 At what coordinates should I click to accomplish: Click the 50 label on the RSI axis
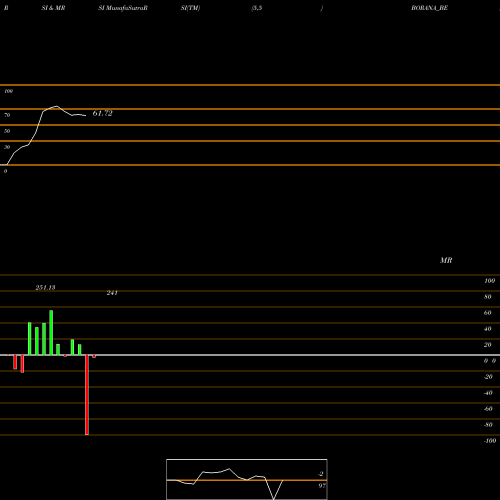tap(7, 131)
